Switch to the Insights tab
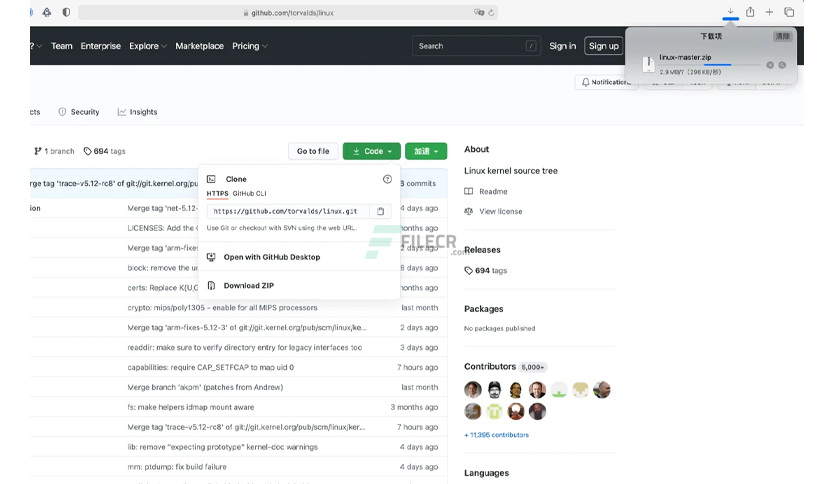The width and height of the screenshot is (836, 484). click(138, 112)
